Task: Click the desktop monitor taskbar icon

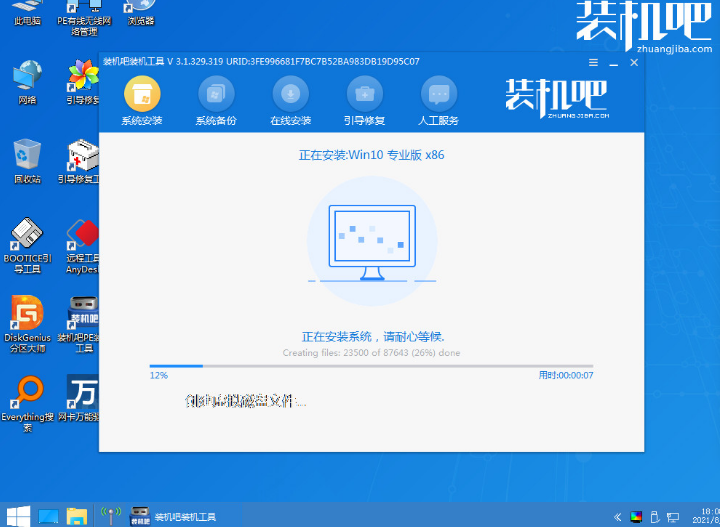Action: coord(48,516)
